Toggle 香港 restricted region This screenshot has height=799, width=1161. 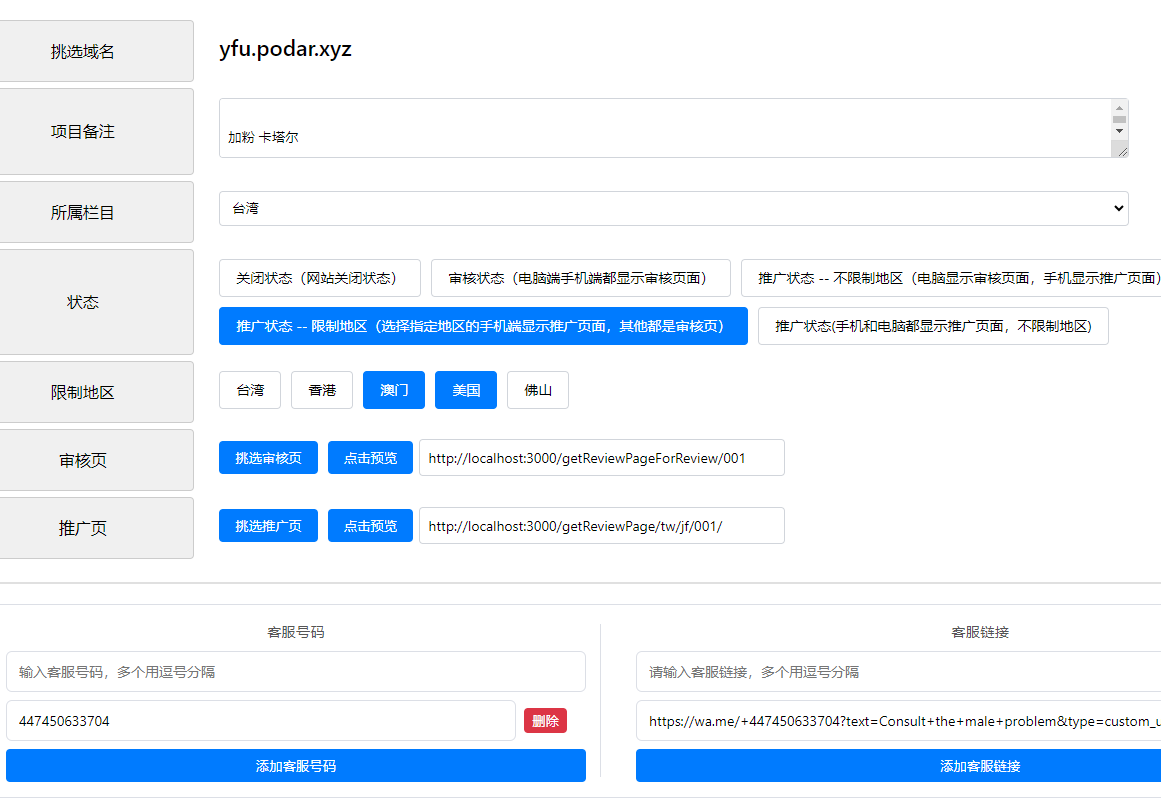[x=321, y=390]
